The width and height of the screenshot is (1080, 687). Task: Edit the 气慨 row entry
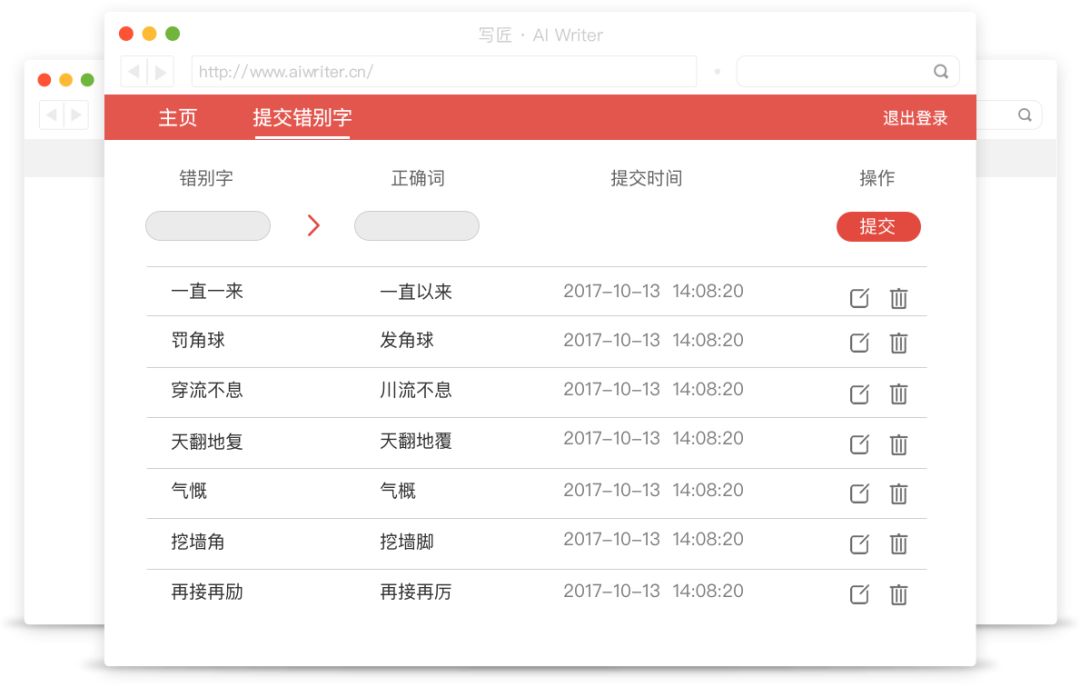click(859, 493)
